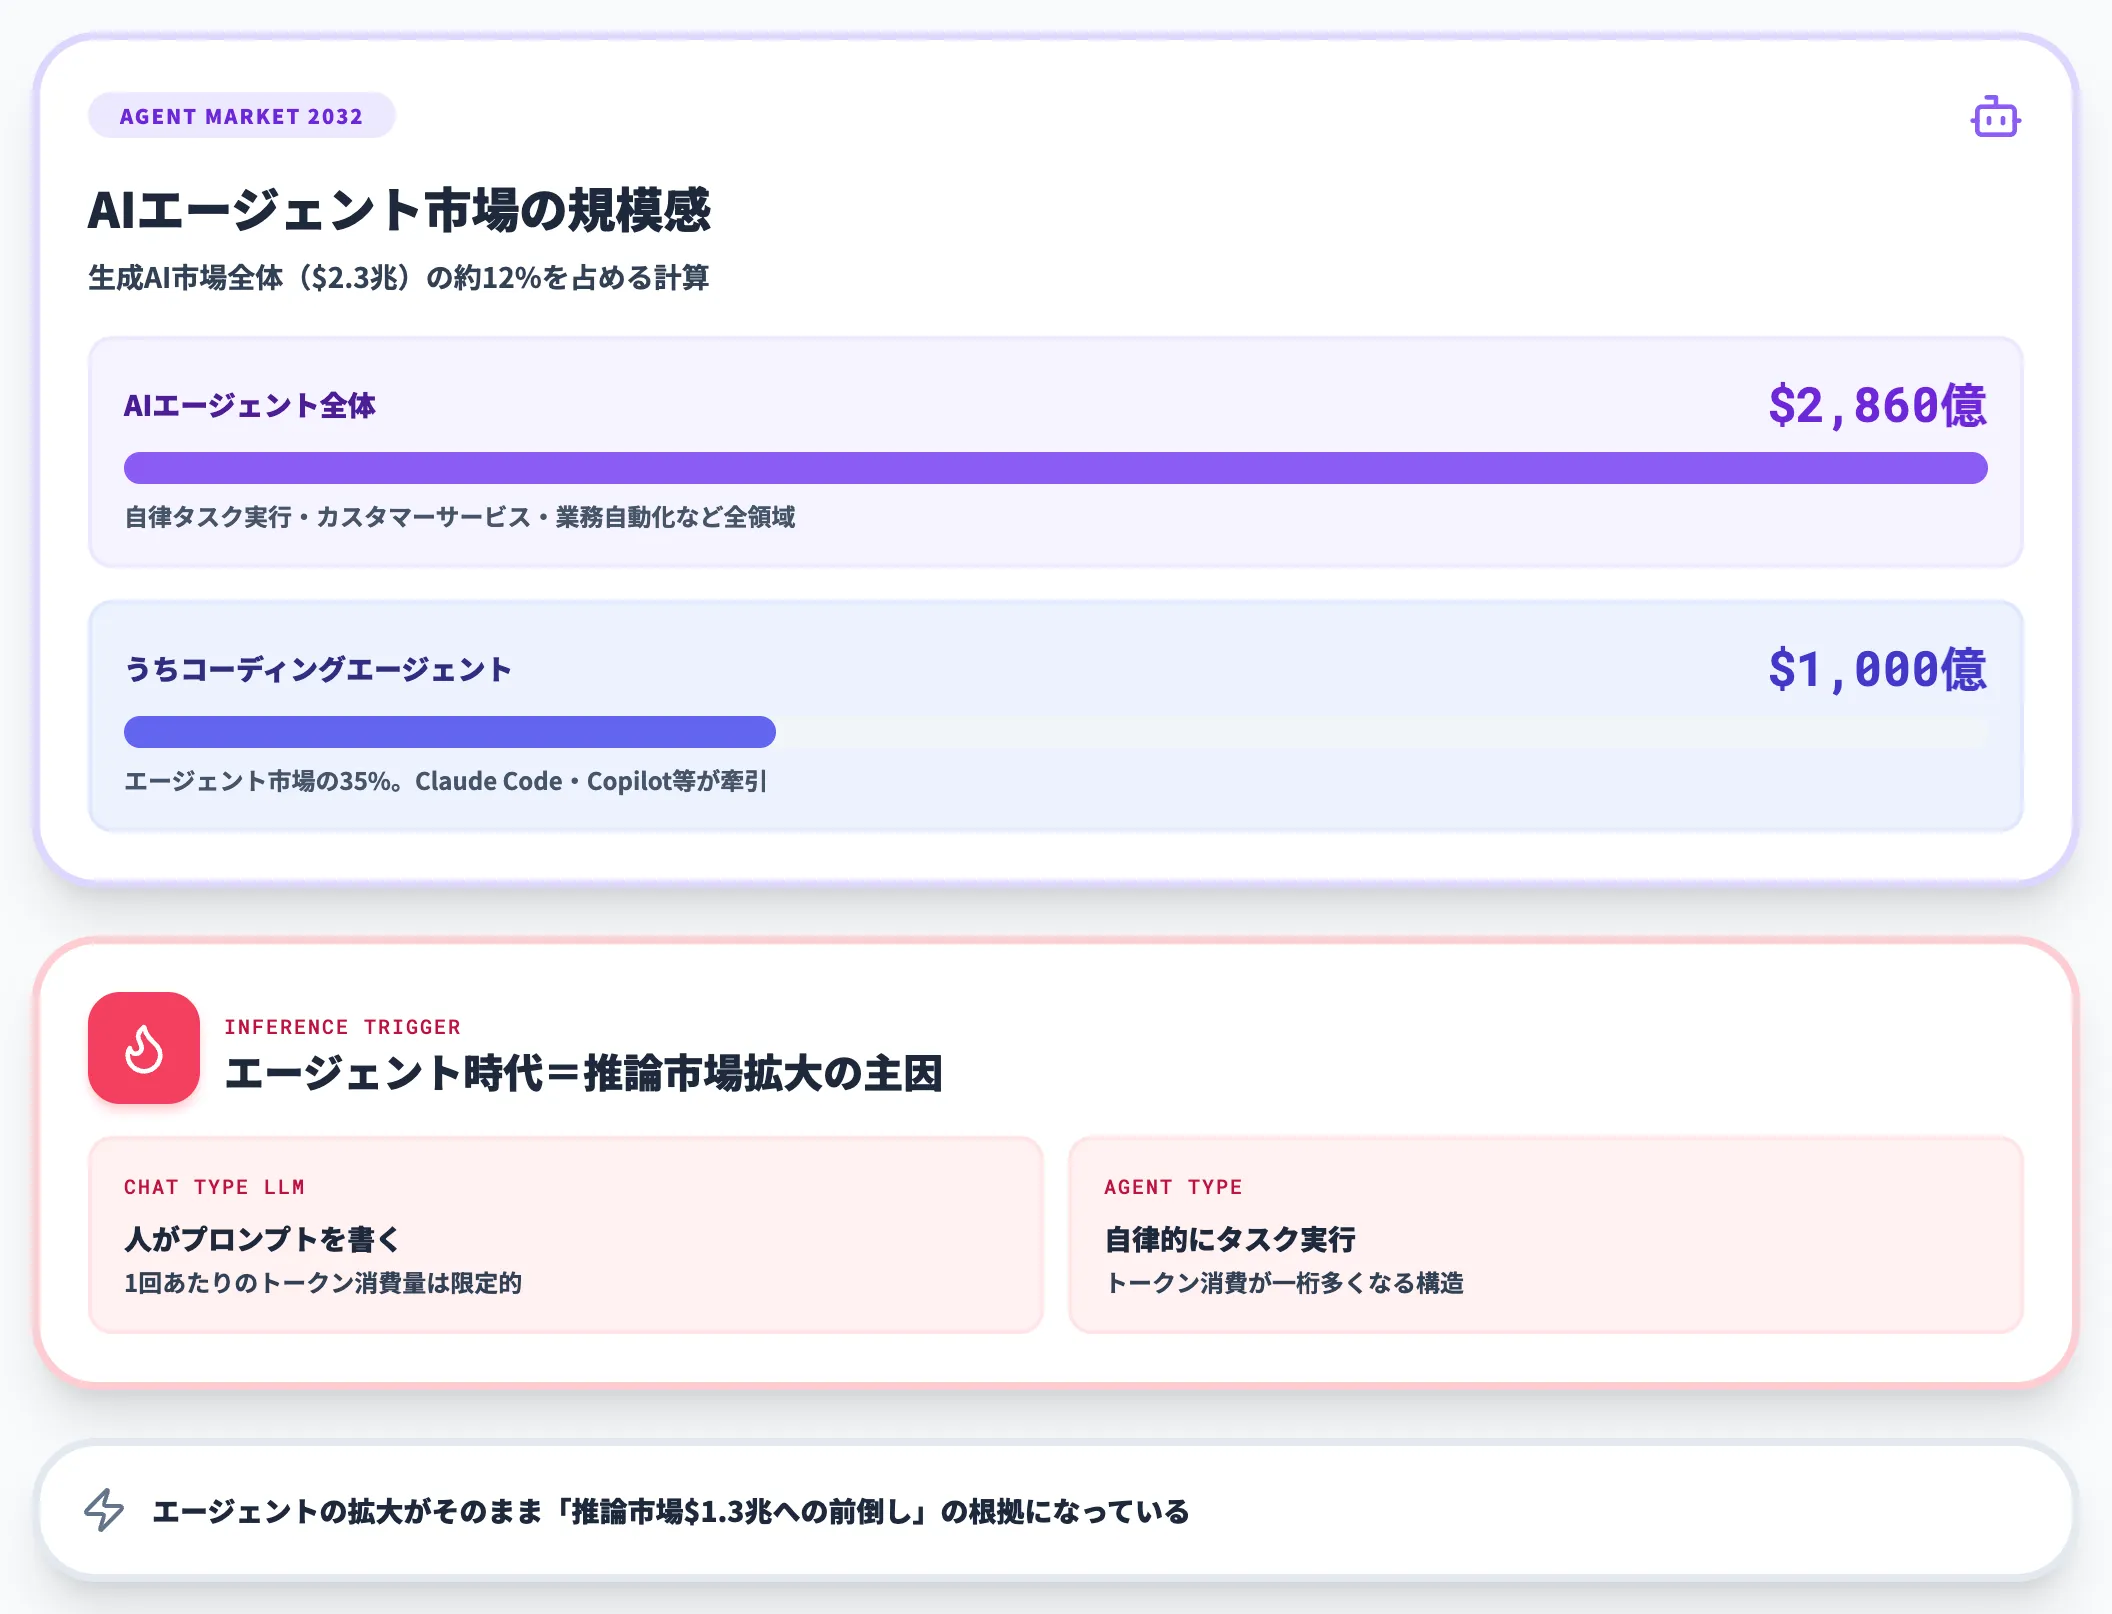Viewport: 2112px width, 1614px height.
Task: Click the AGENT MARKET 2032 badge
Action: click(242, 116)
